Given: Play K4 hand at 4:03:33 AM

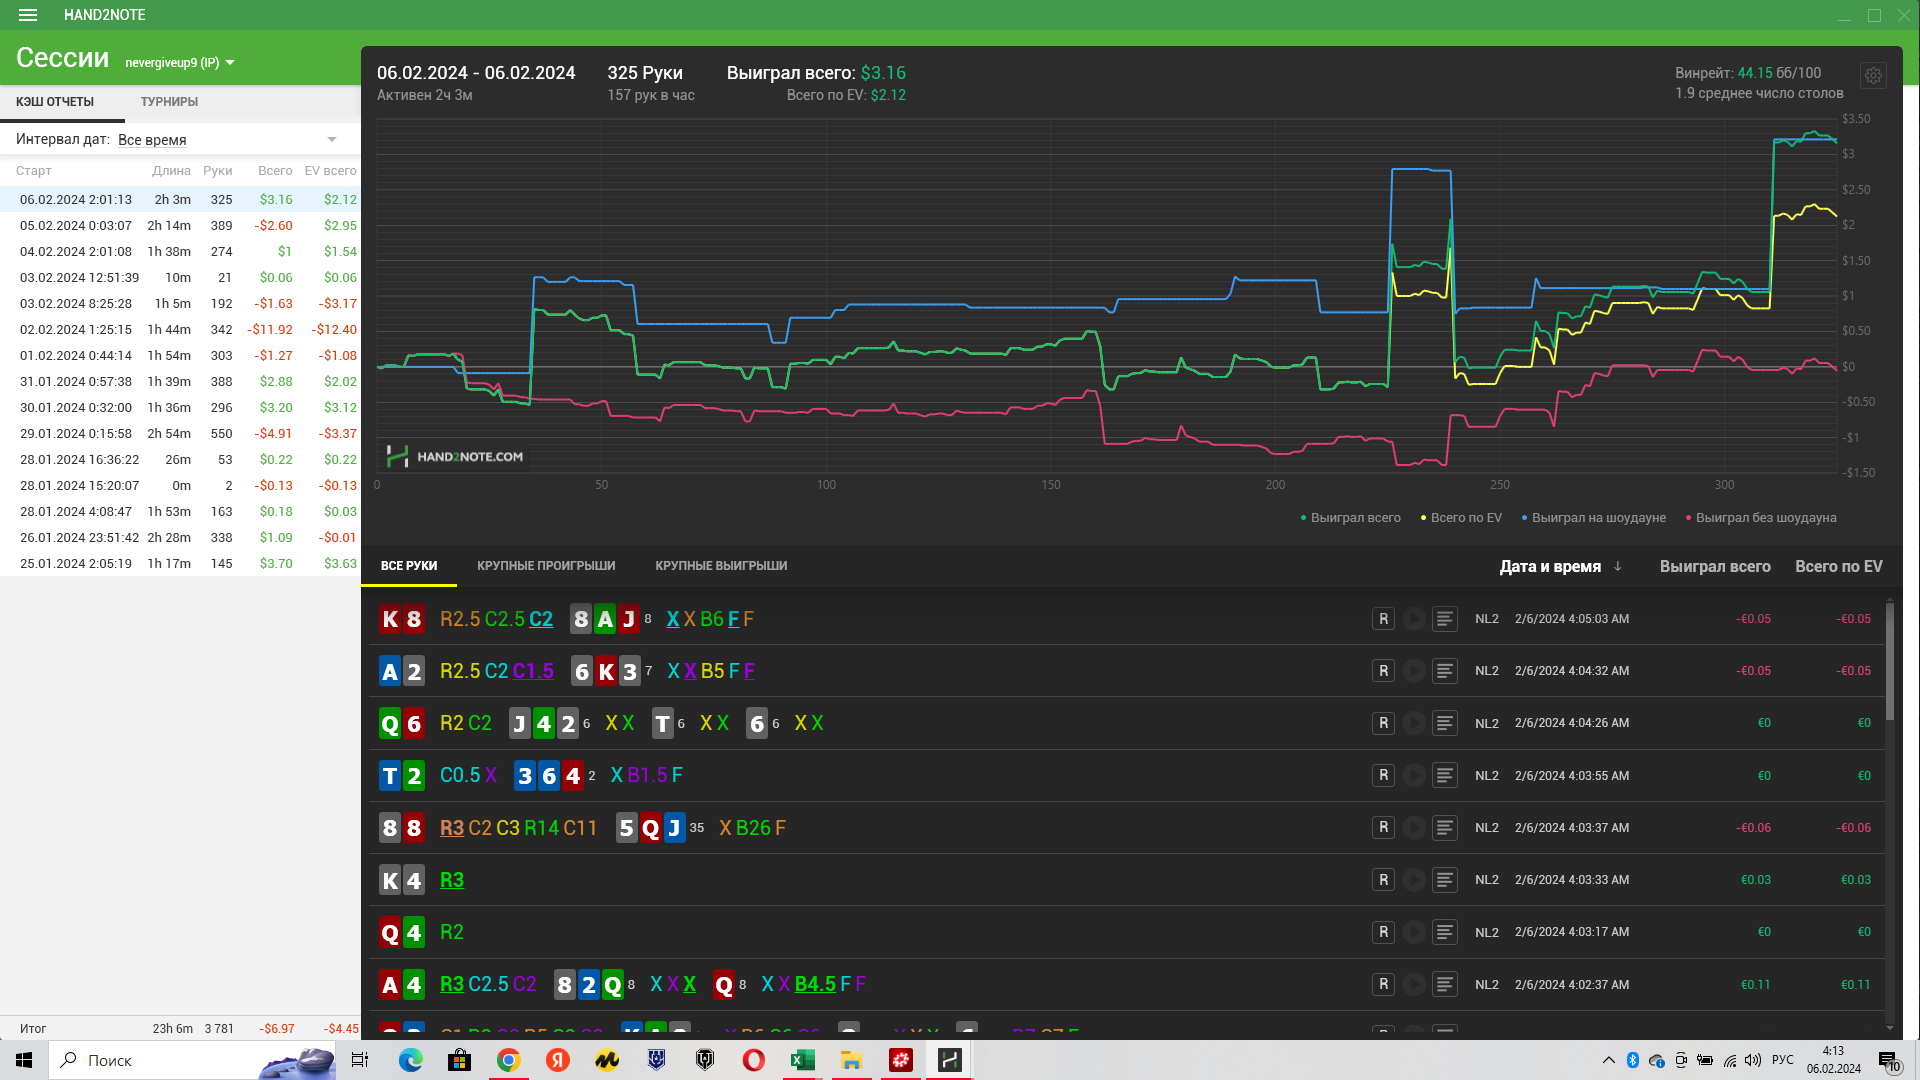Looking at the screenshot, I should coord(1414,880).
